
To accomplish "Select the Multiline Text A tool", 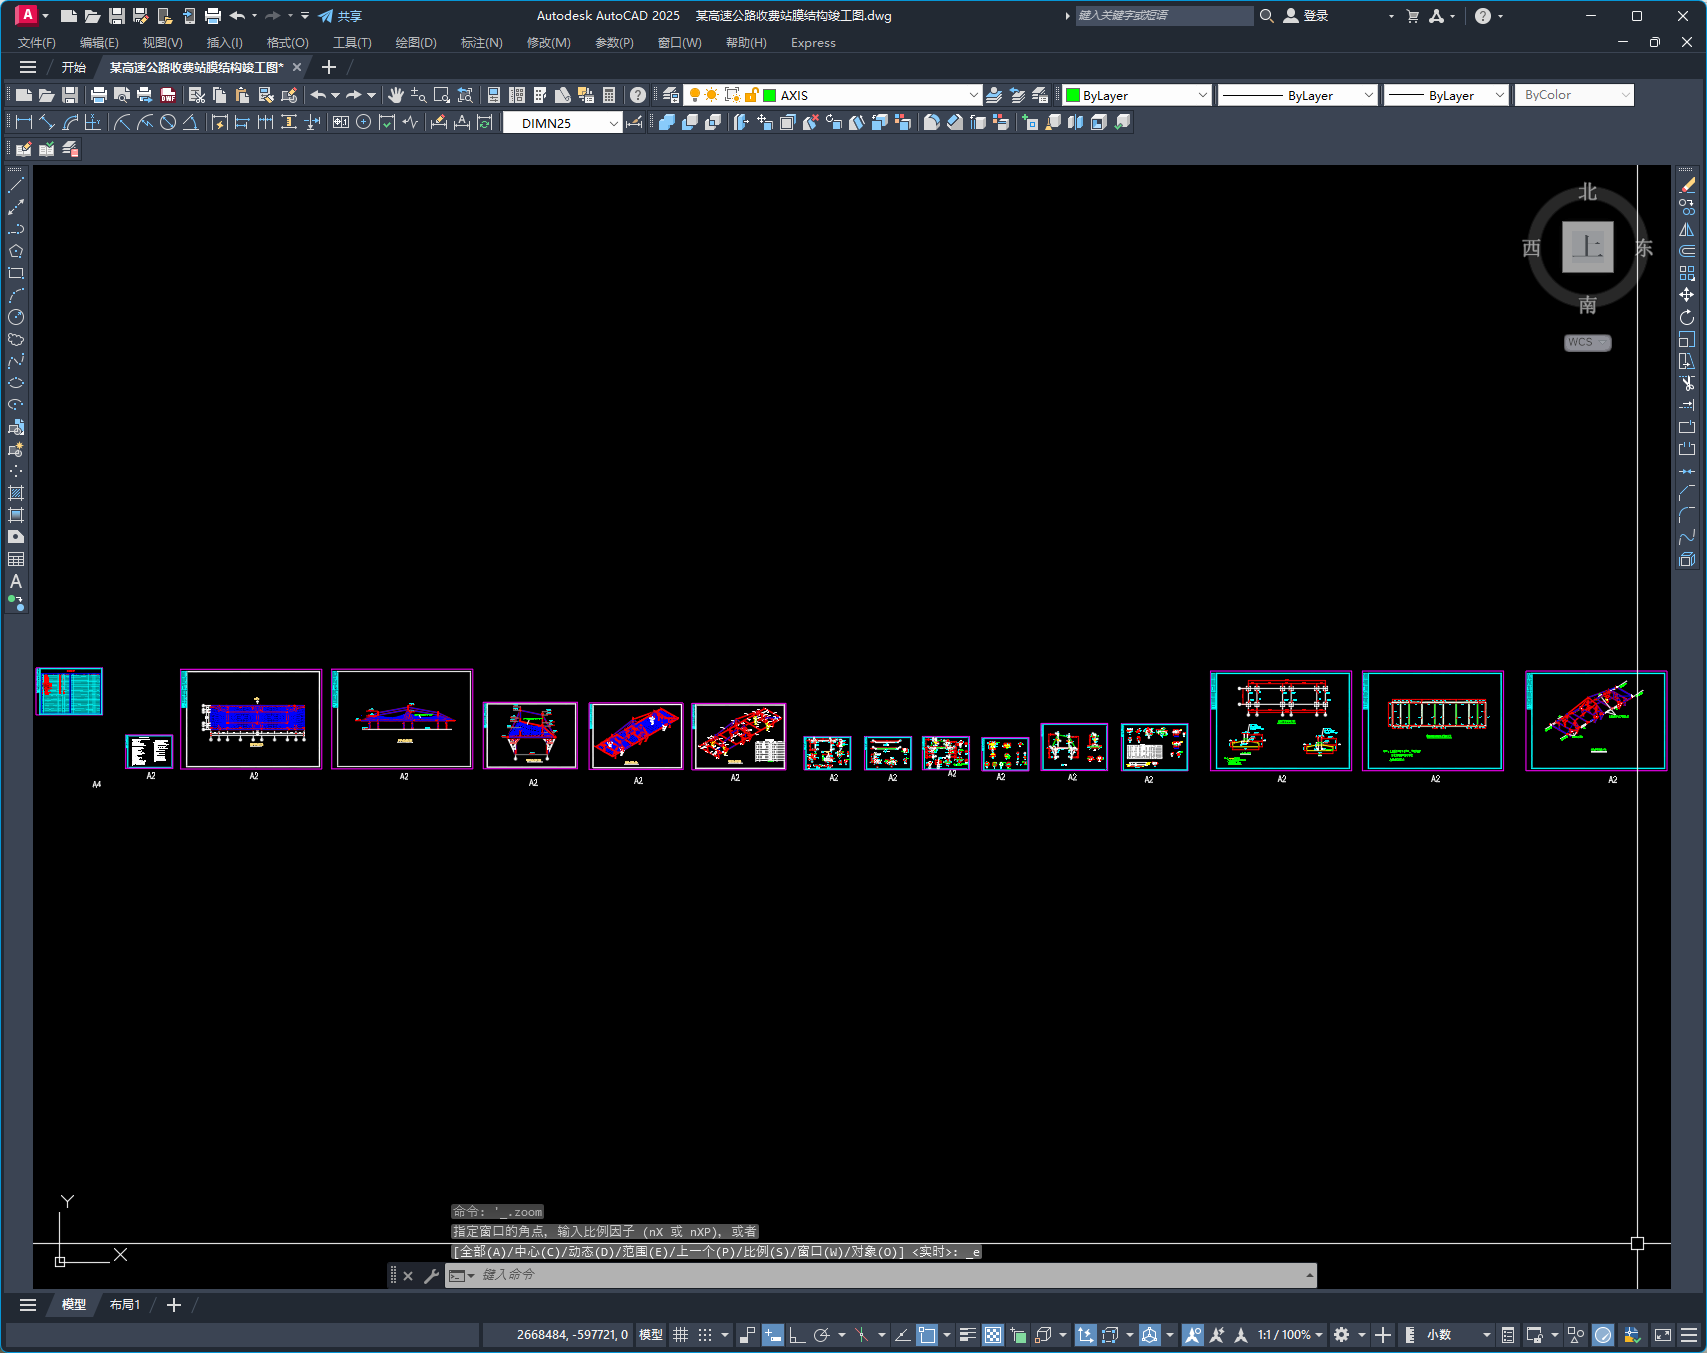I will click(16, 581).
